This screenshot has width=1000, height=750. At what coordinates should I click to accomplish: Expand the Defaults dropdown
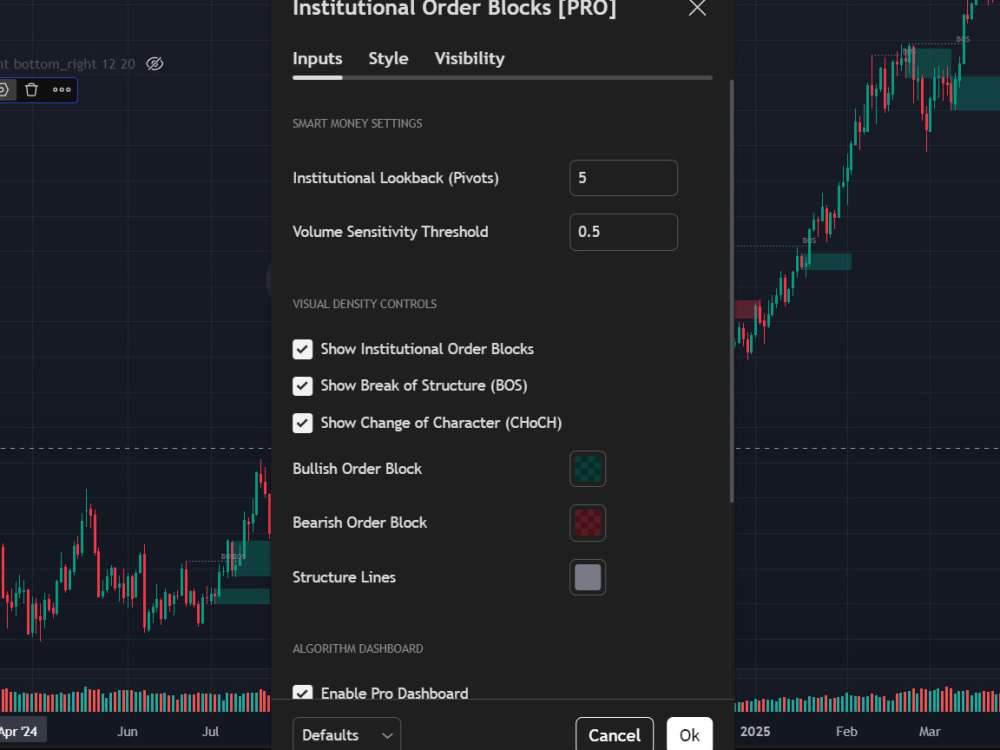(346, 735)
